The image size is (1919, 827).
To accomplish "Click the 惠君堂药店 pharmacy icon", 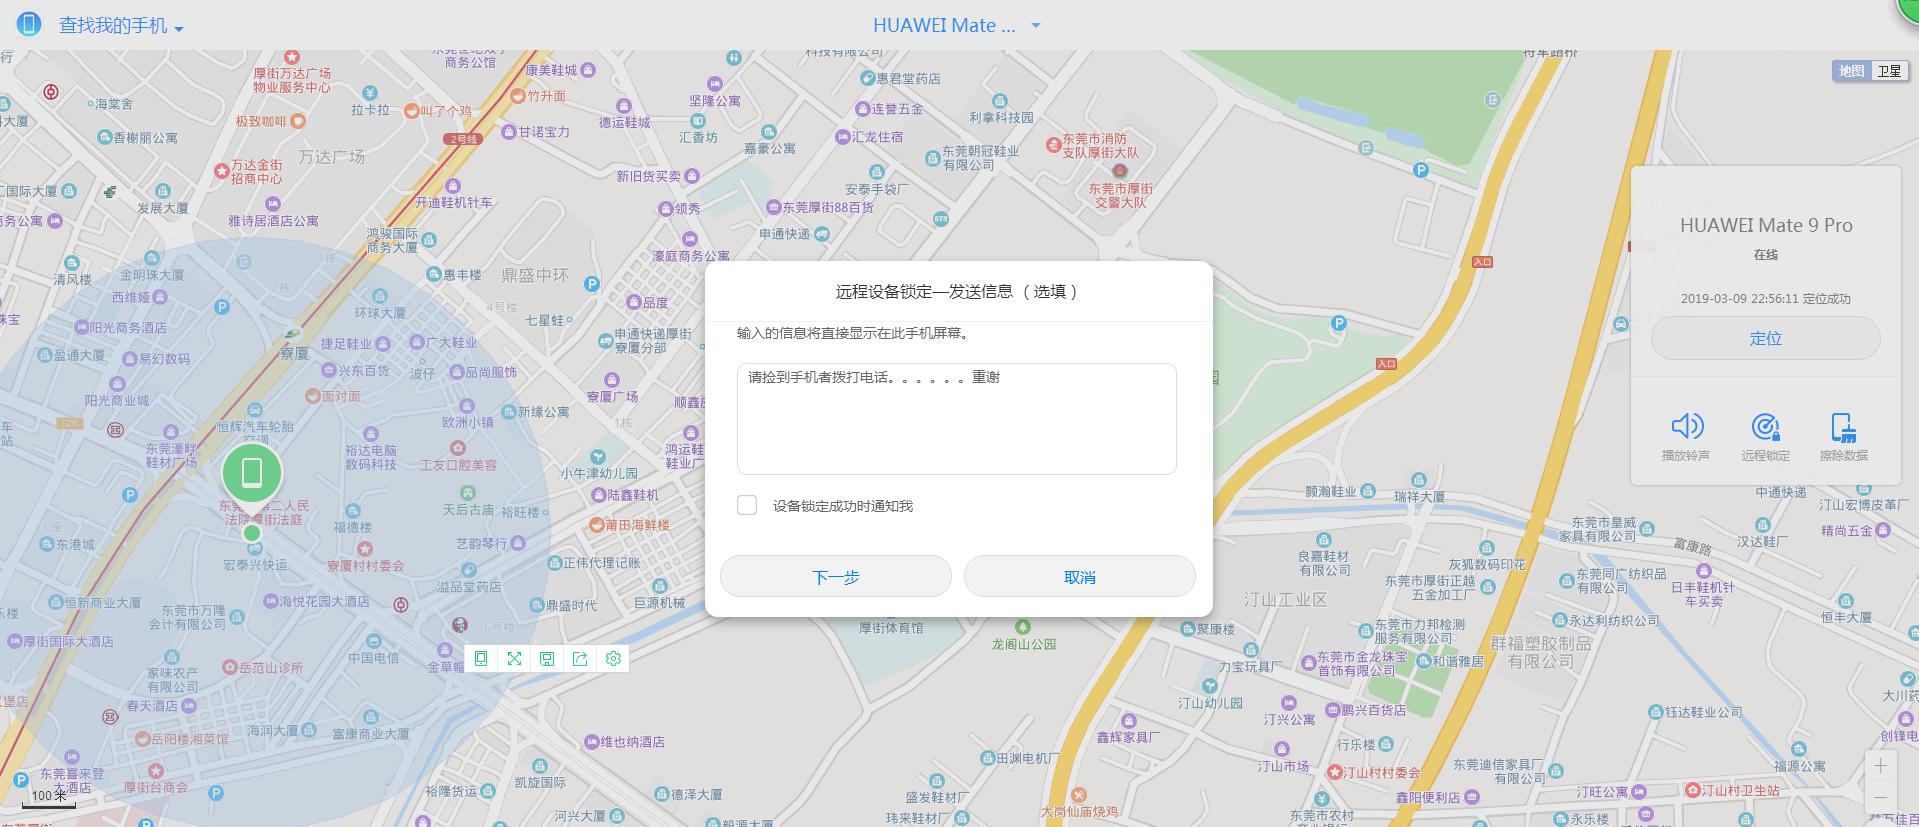I will pyautogui.click(x=867, y=77).
